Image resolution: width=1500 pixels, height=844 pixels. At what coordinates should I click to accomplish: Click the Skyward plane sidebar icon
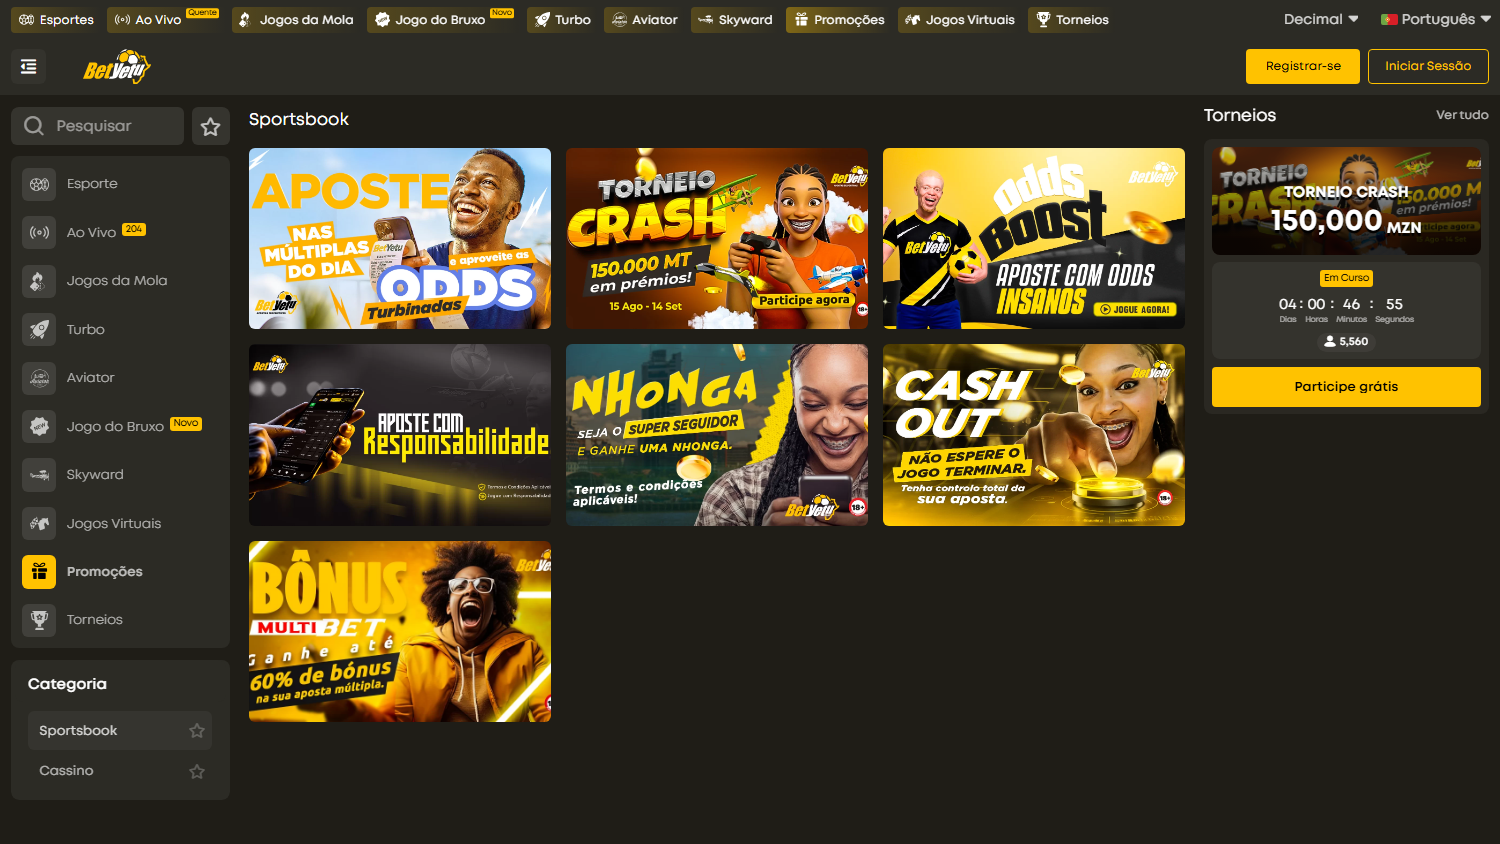[39, 475]
